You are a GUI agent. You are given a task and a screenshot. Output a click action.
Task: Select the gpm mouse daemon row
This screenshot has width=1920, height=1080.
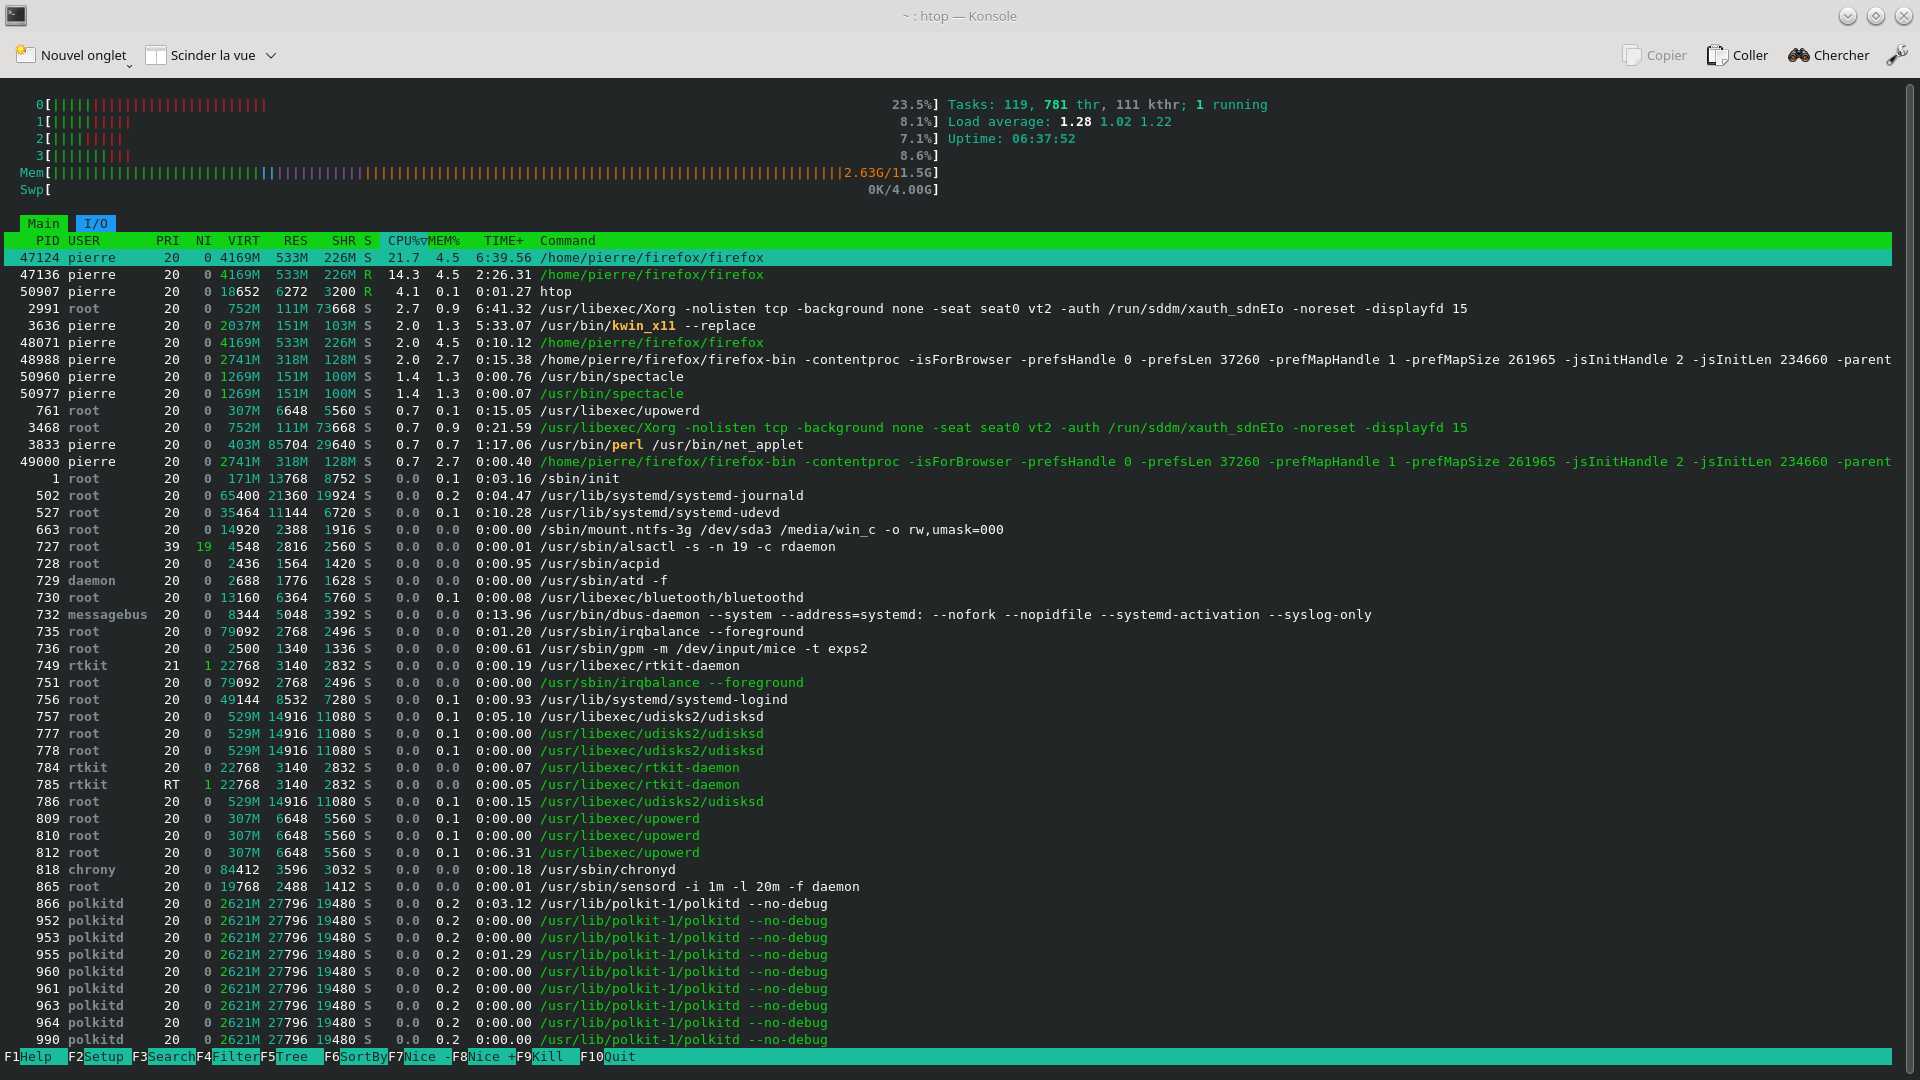pyautogui.click(x=948, y=648)
